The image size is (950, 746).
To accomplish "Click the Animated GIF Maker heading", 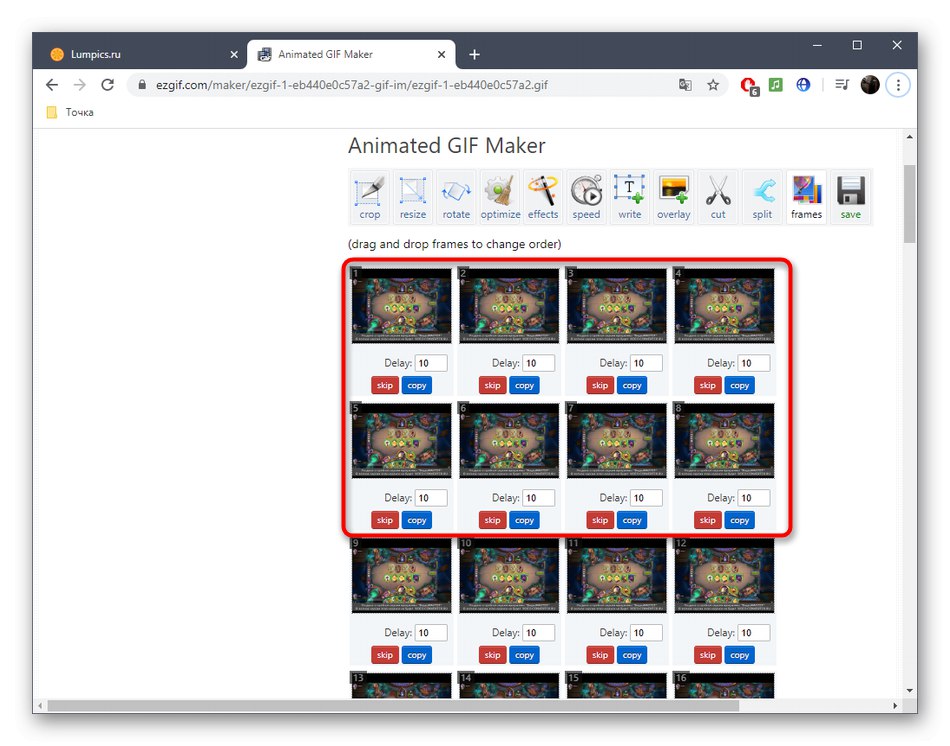I will click(447, 146).
